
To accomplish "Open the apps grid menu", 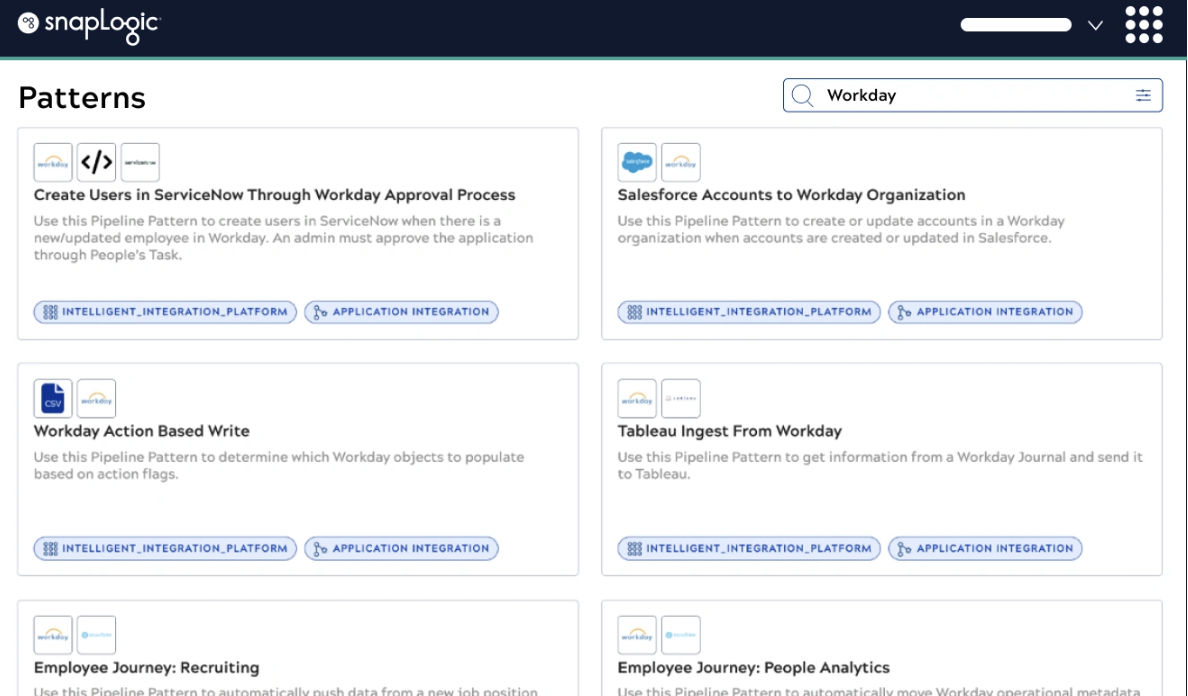I will coord(1143,25).
